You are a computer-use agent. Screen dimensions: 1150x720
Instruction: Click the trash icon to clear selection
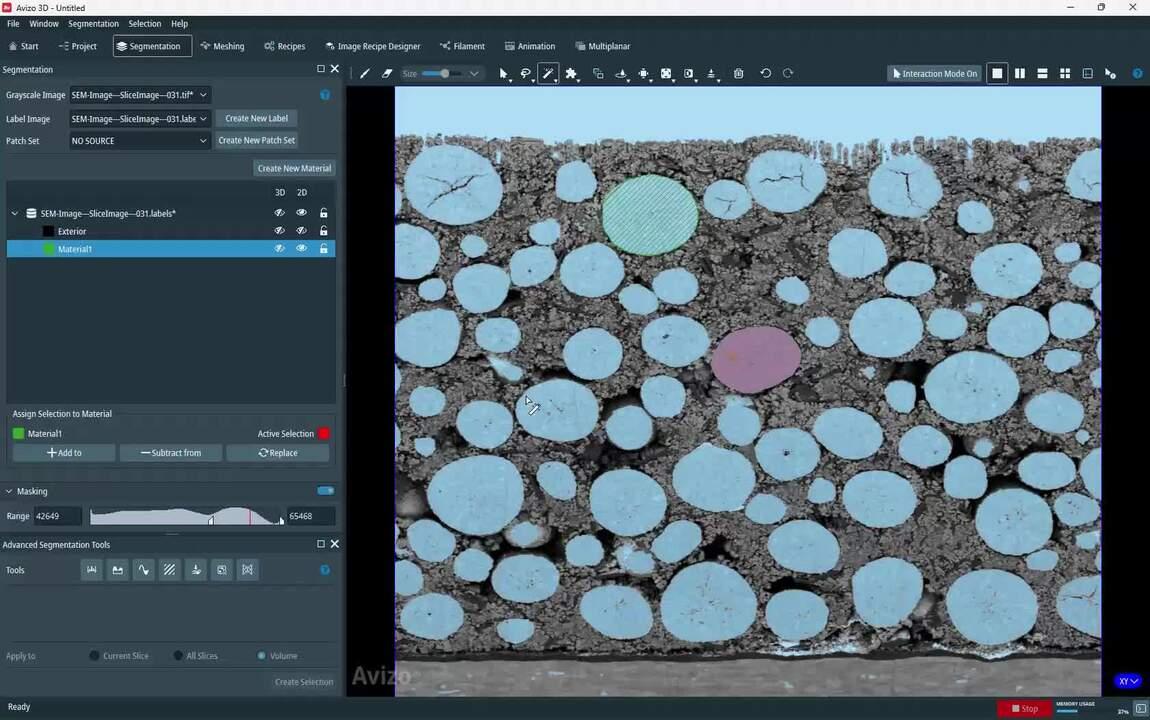coord(738,73)
